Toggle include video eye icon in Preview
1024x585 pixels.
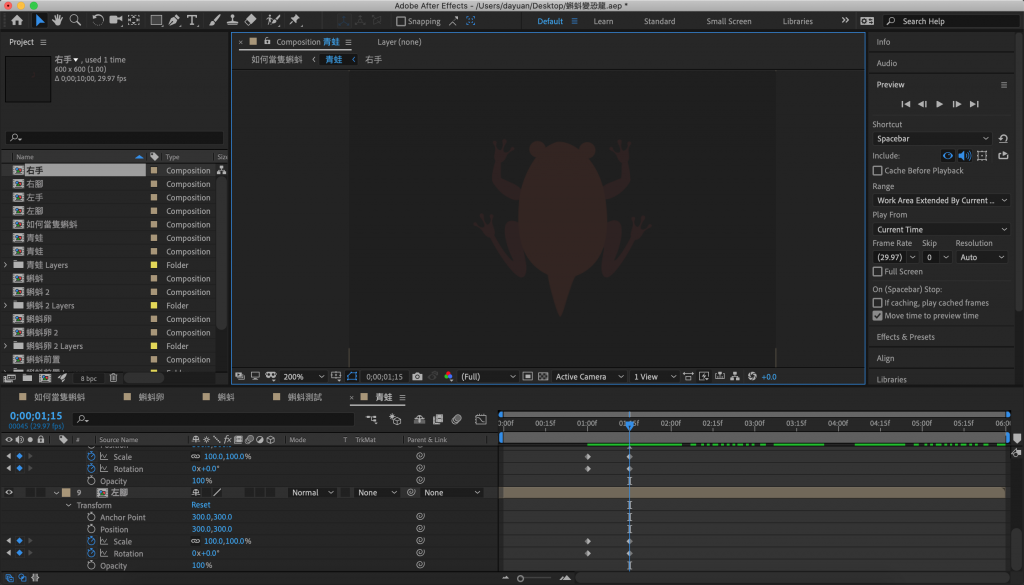(947, 156)
